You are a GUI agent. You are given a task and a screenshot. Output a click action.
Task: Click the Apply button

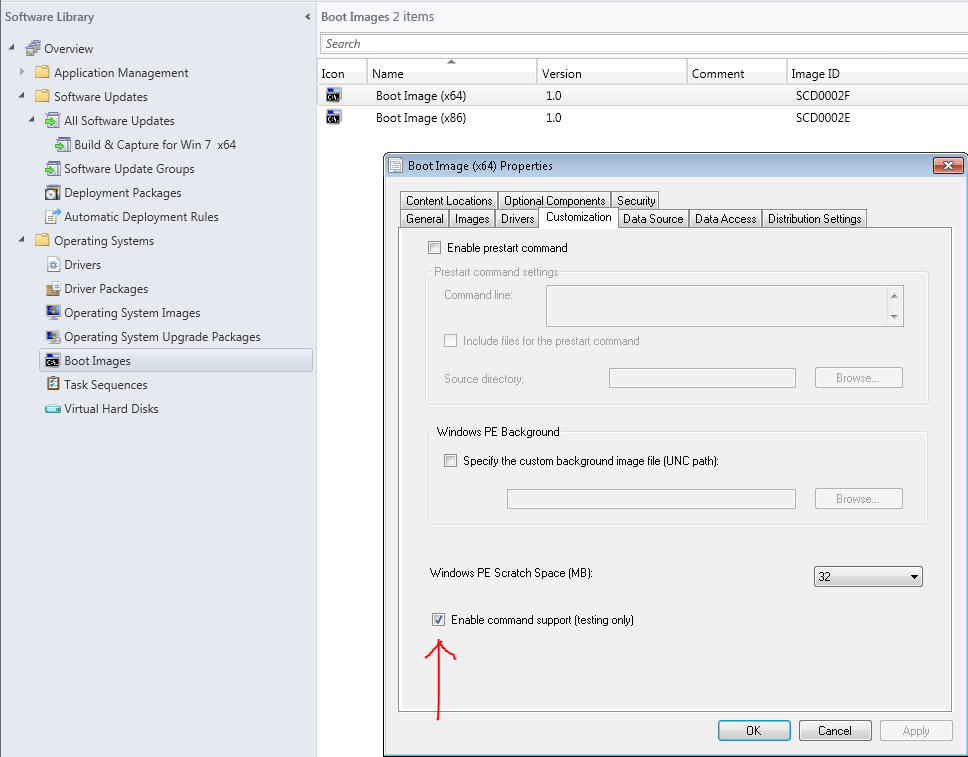coord(916,730)
